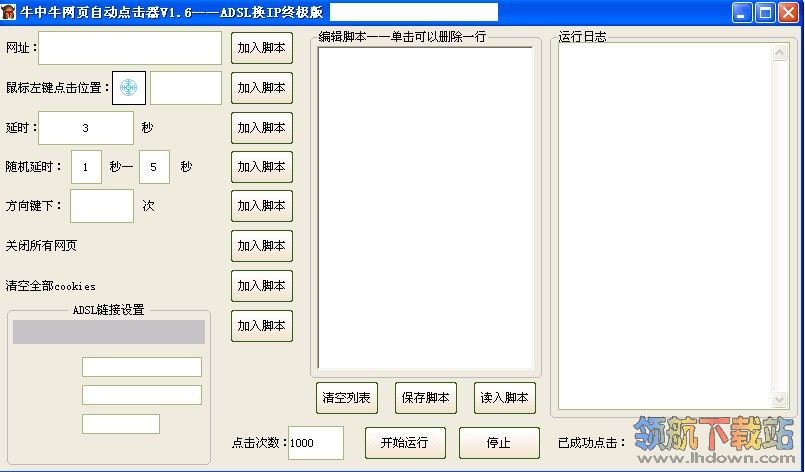The image size is (805, 472).
Task: Add 关闭所有网页 action to script
Action: click(x=262, y=246)
